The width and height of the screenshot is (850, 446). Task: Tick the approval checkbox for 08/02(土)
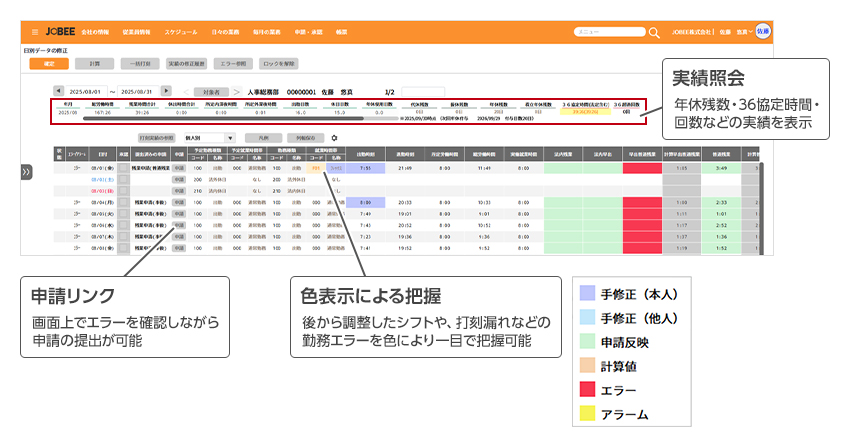click(x=125, y=180)
